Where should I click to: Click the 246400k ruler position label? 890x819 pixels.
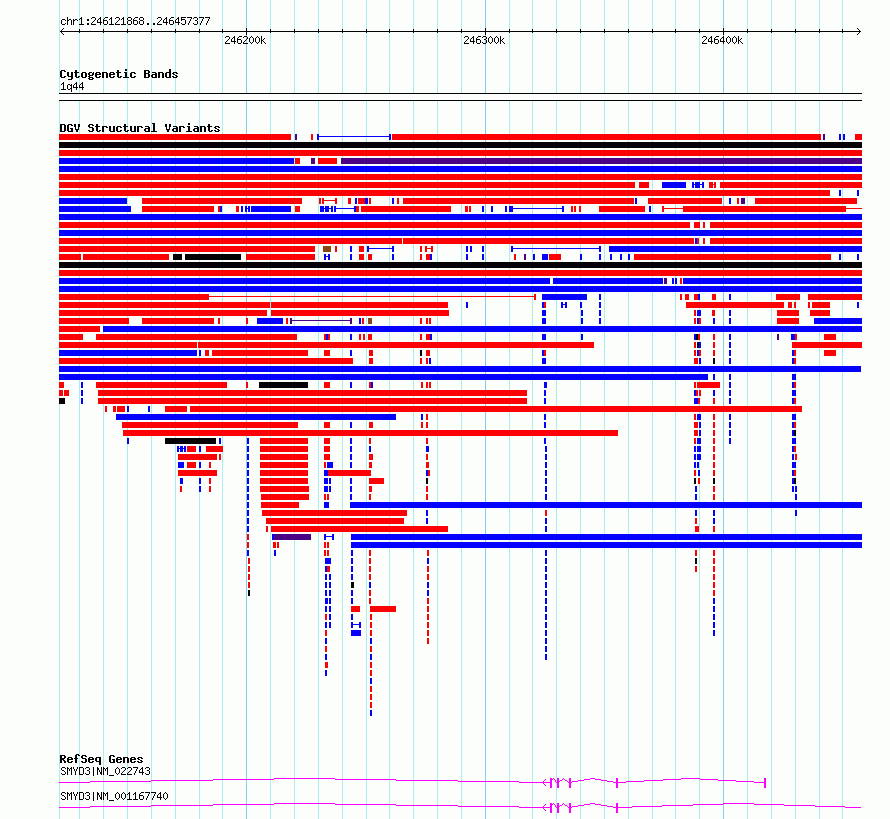(x=722, y=40)
